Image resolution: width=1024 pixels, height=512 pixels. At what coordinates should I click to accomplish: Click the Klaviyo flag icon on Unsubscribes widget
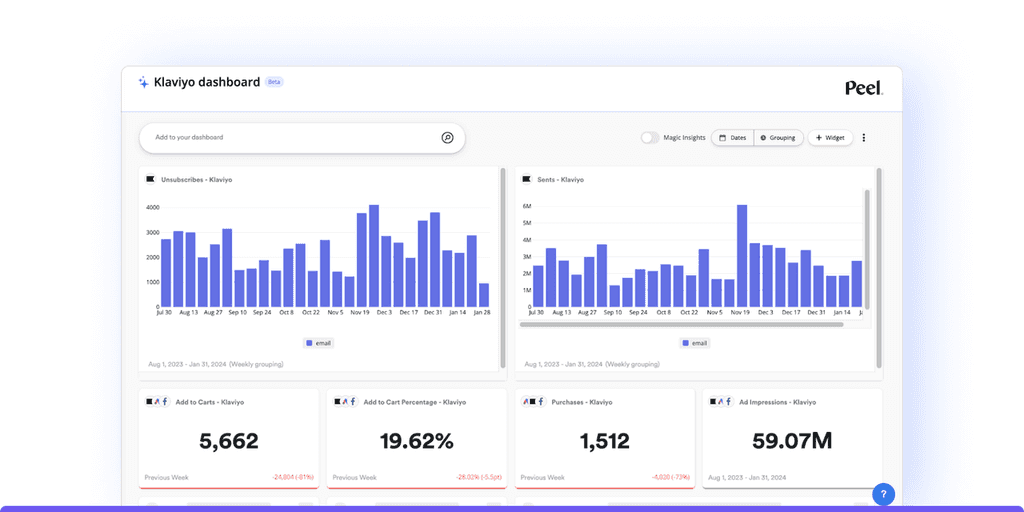(150, 179)
